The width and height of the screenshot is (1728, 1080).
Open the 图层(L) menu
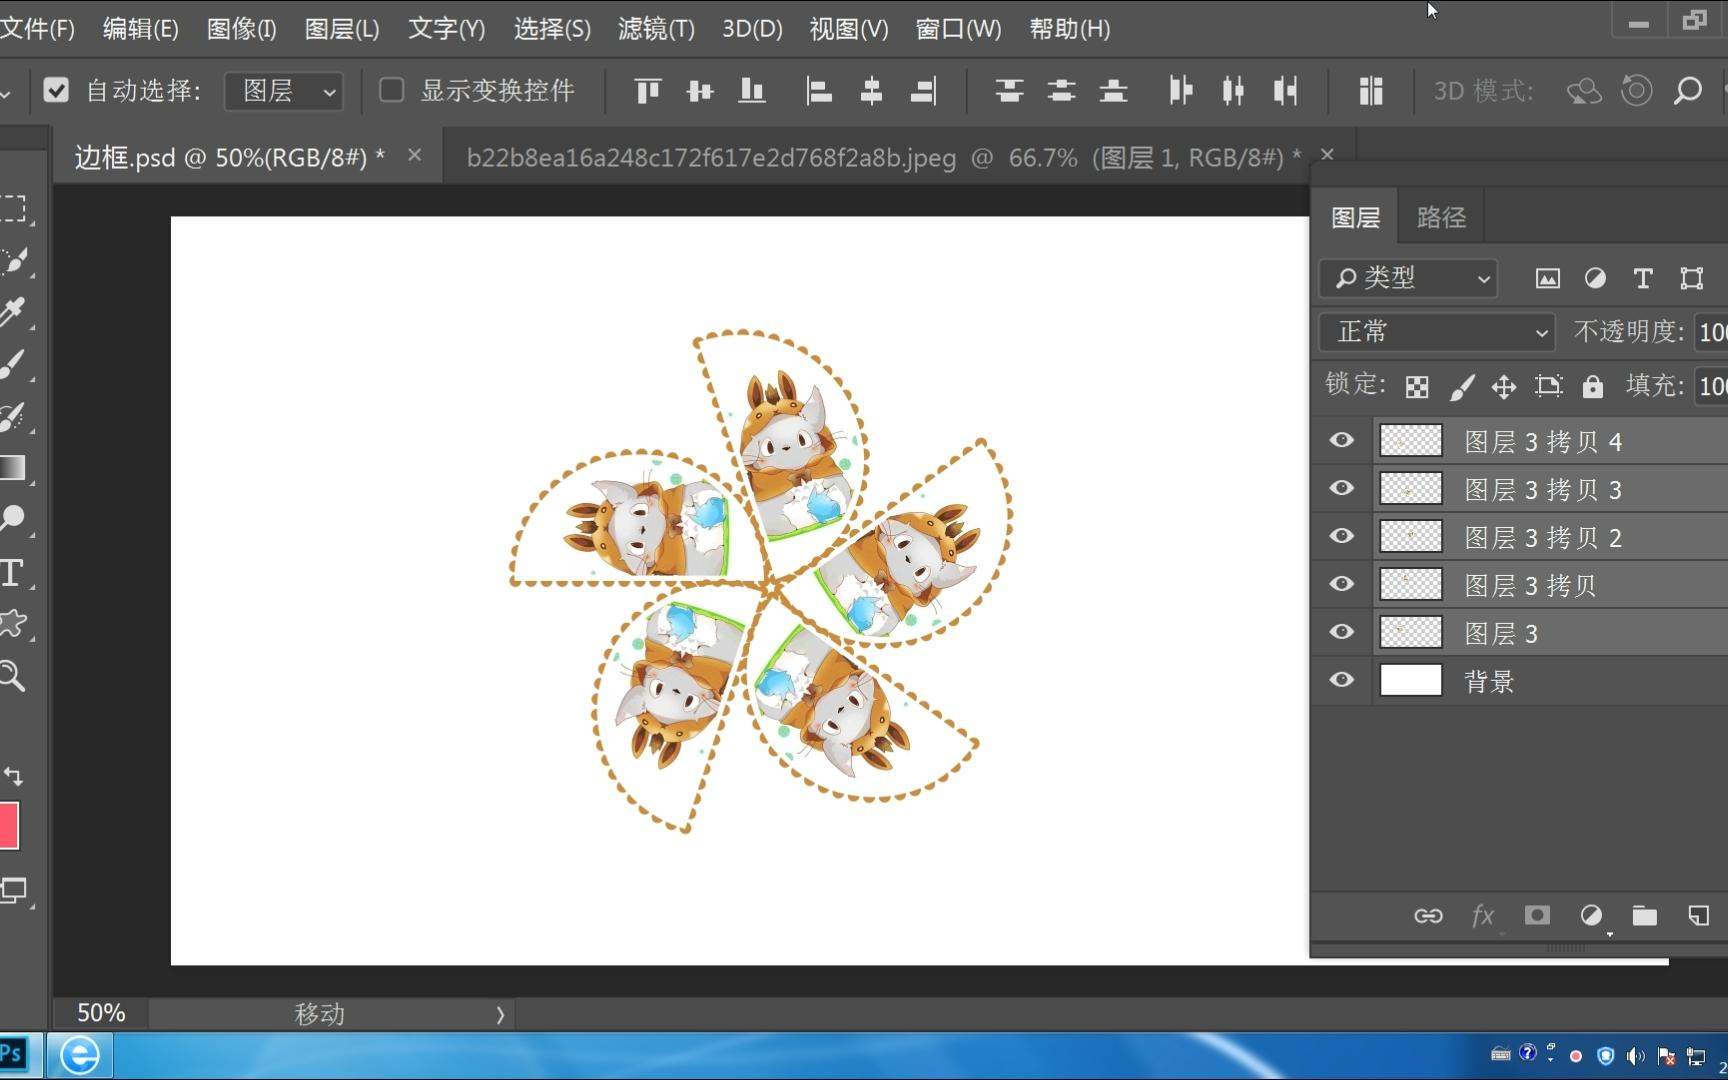coord(342,29)
